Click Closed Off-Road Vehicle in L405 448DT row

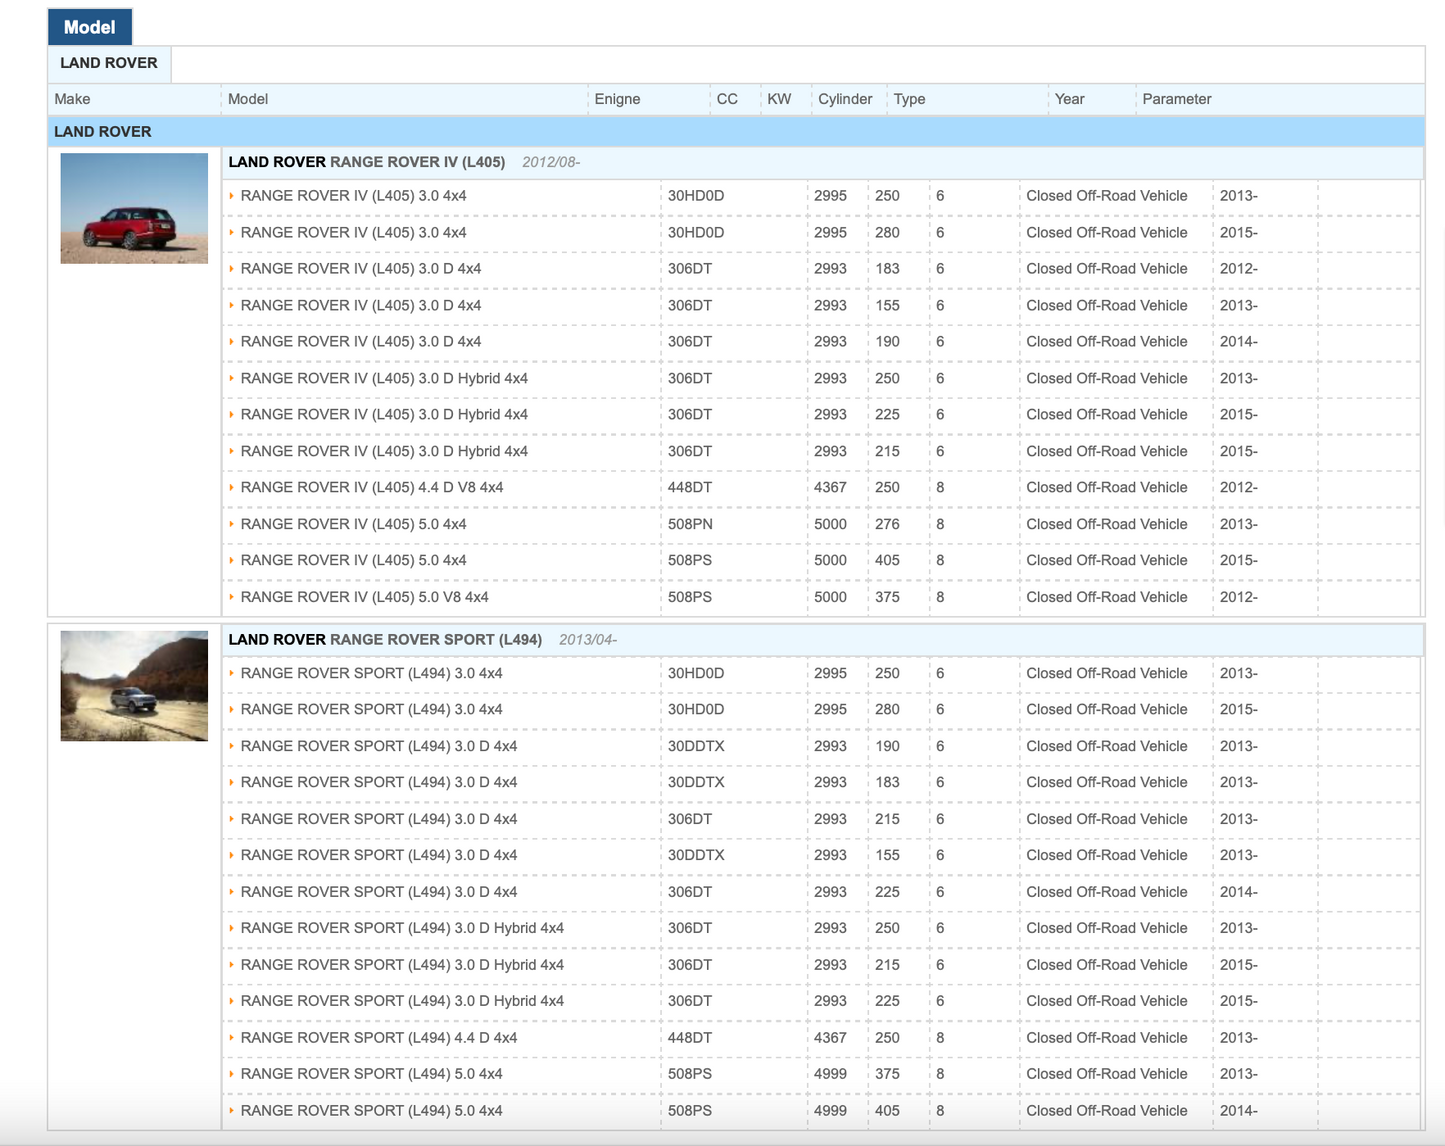coord(1107,487)
